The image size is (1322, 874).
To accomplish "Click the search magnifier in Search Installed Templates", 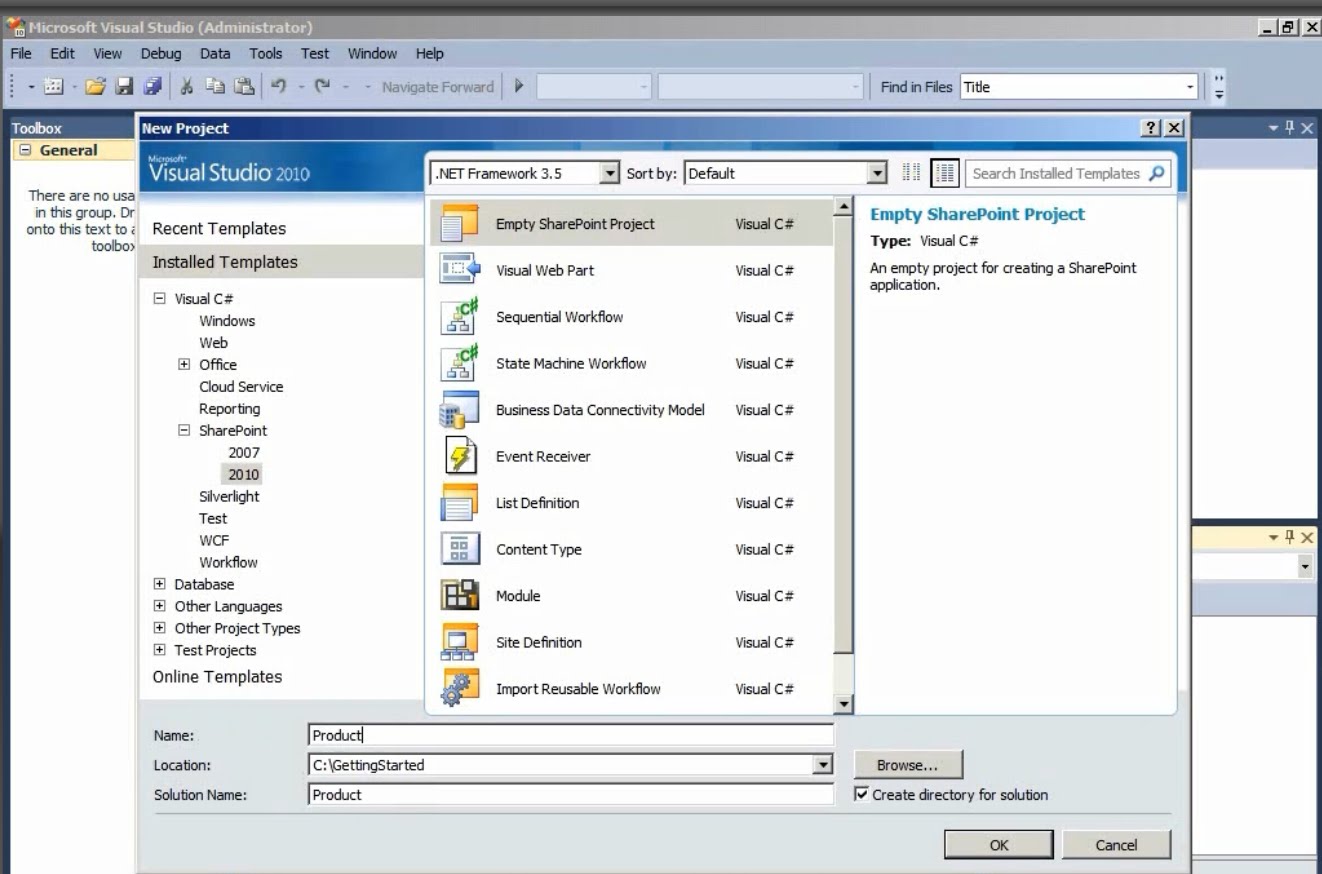I will pyautogui.click(x=1158, y=172).
